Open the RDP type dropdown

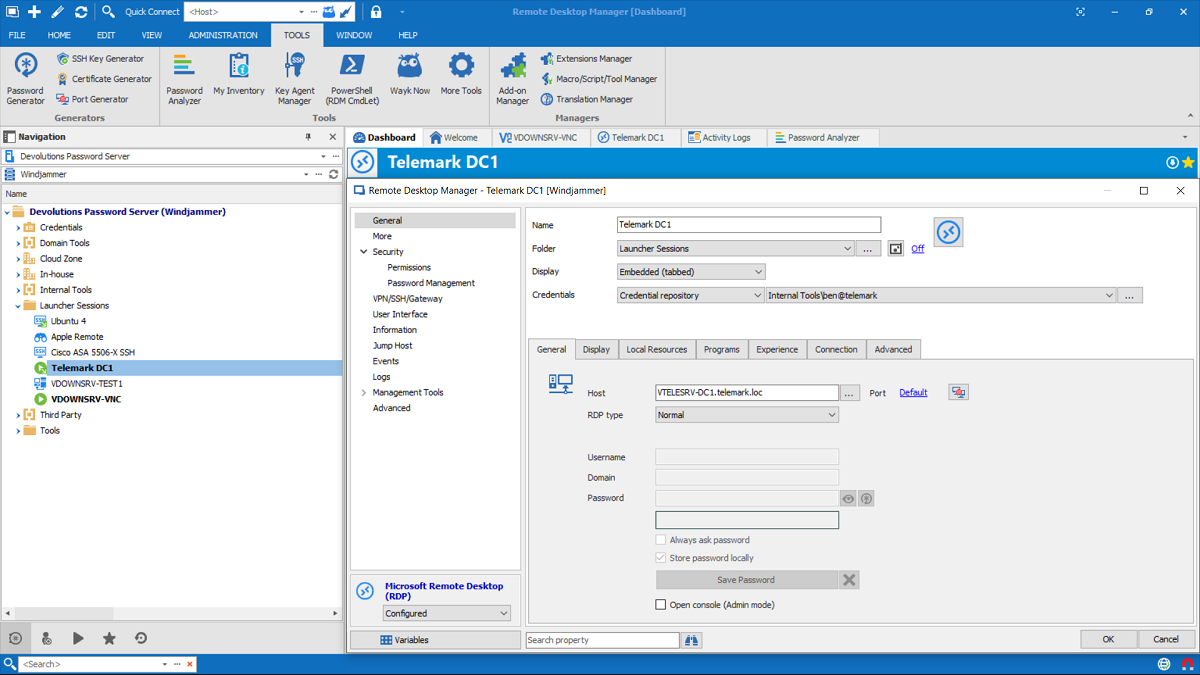point(747,415)
